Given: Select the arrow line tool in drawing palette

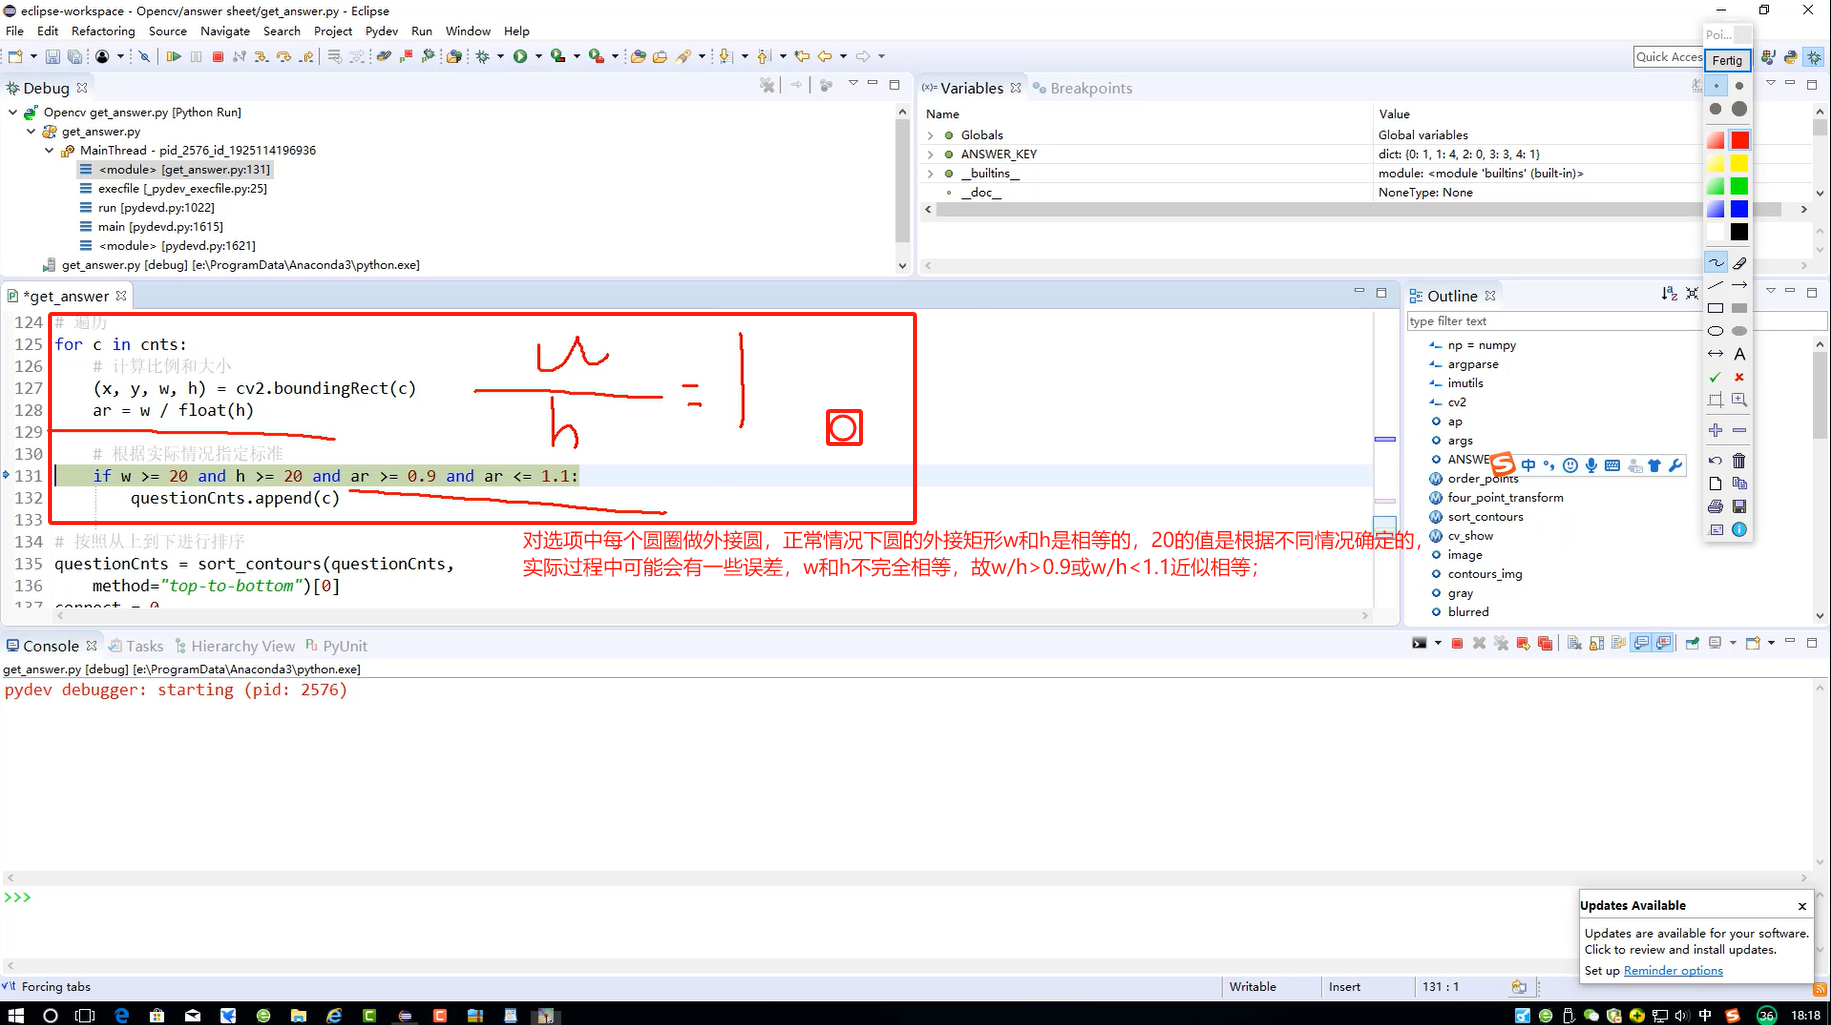Looking at the screenshot, I should point(1739,285).
